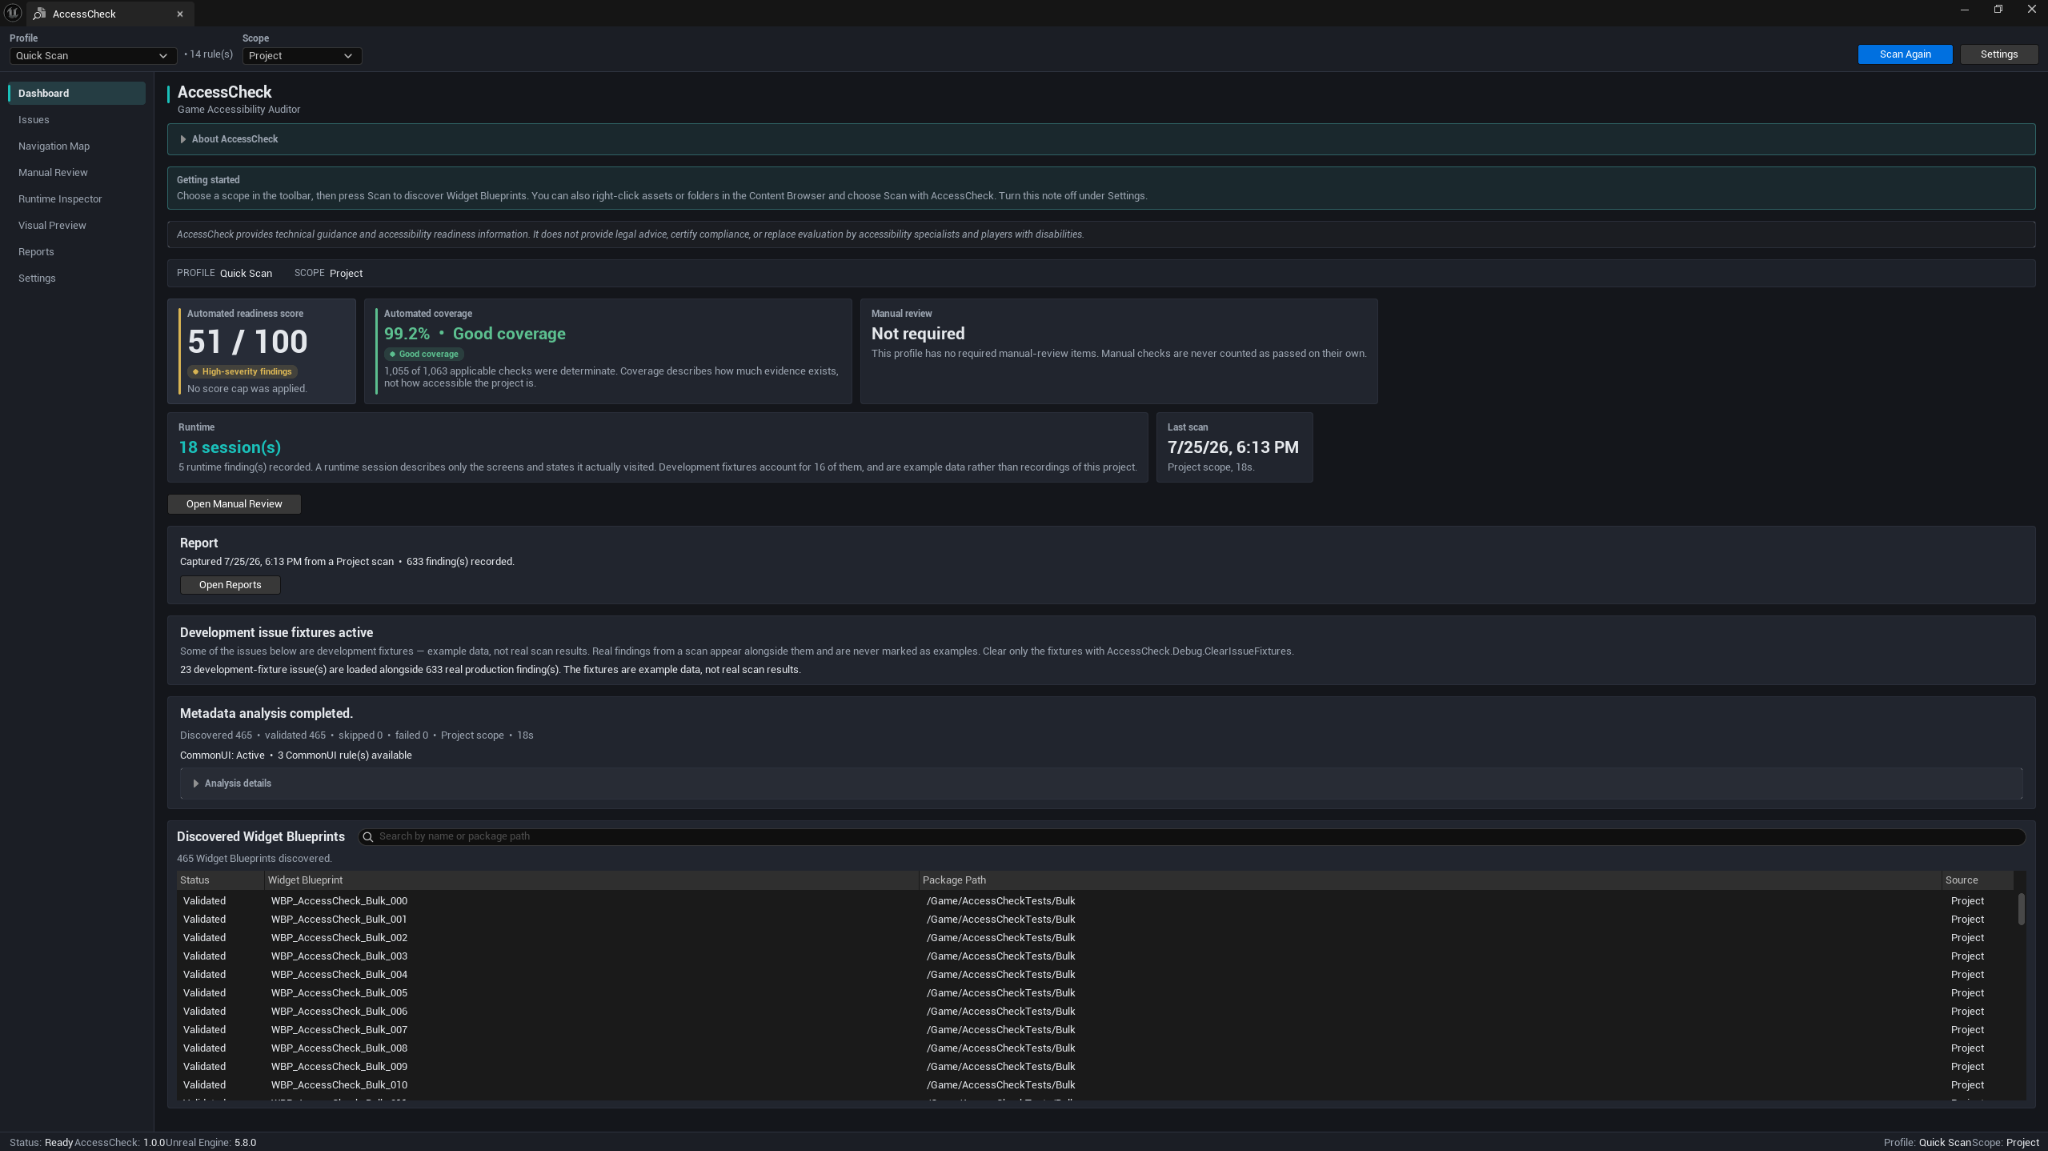Open the Profile Quick Scan dropdown

[92, 56]
